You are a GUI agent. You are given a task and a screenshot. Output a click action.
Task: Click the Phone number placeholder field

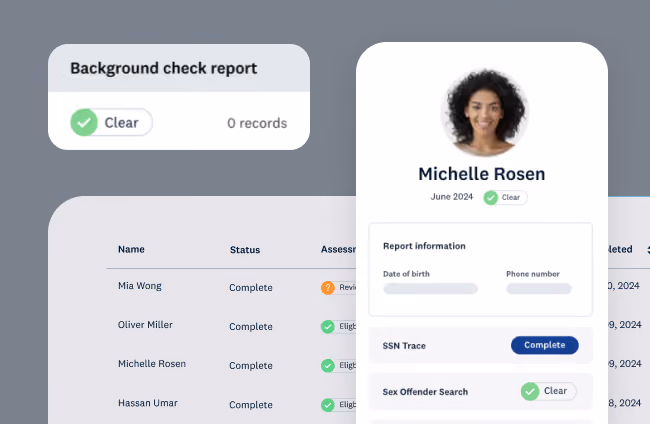tap(539, 288)
